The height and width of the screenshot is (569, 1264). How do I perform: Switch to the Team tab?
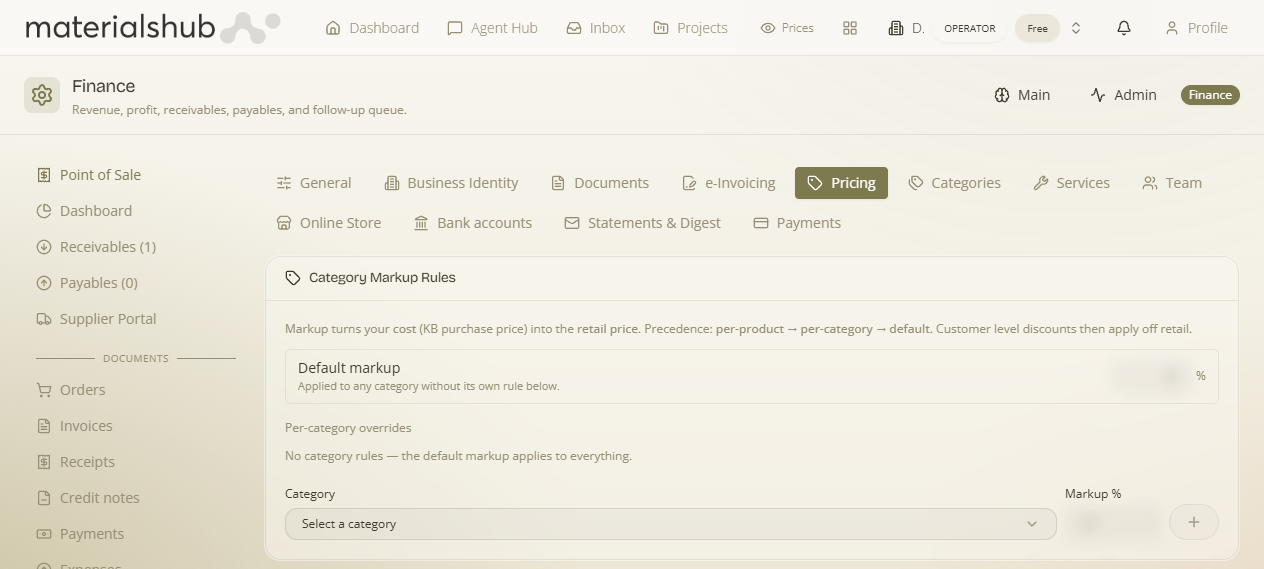[1172, 183]
